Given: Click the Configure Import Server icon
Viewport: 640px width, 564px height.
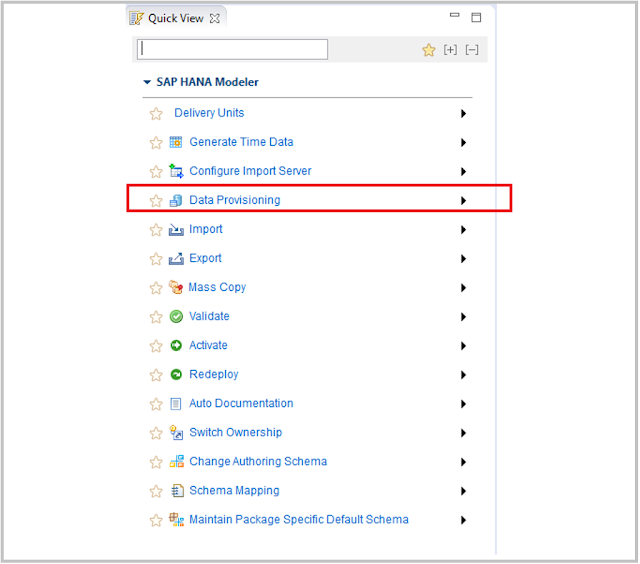Looking at the screenshot, I should tap(176, 171).
